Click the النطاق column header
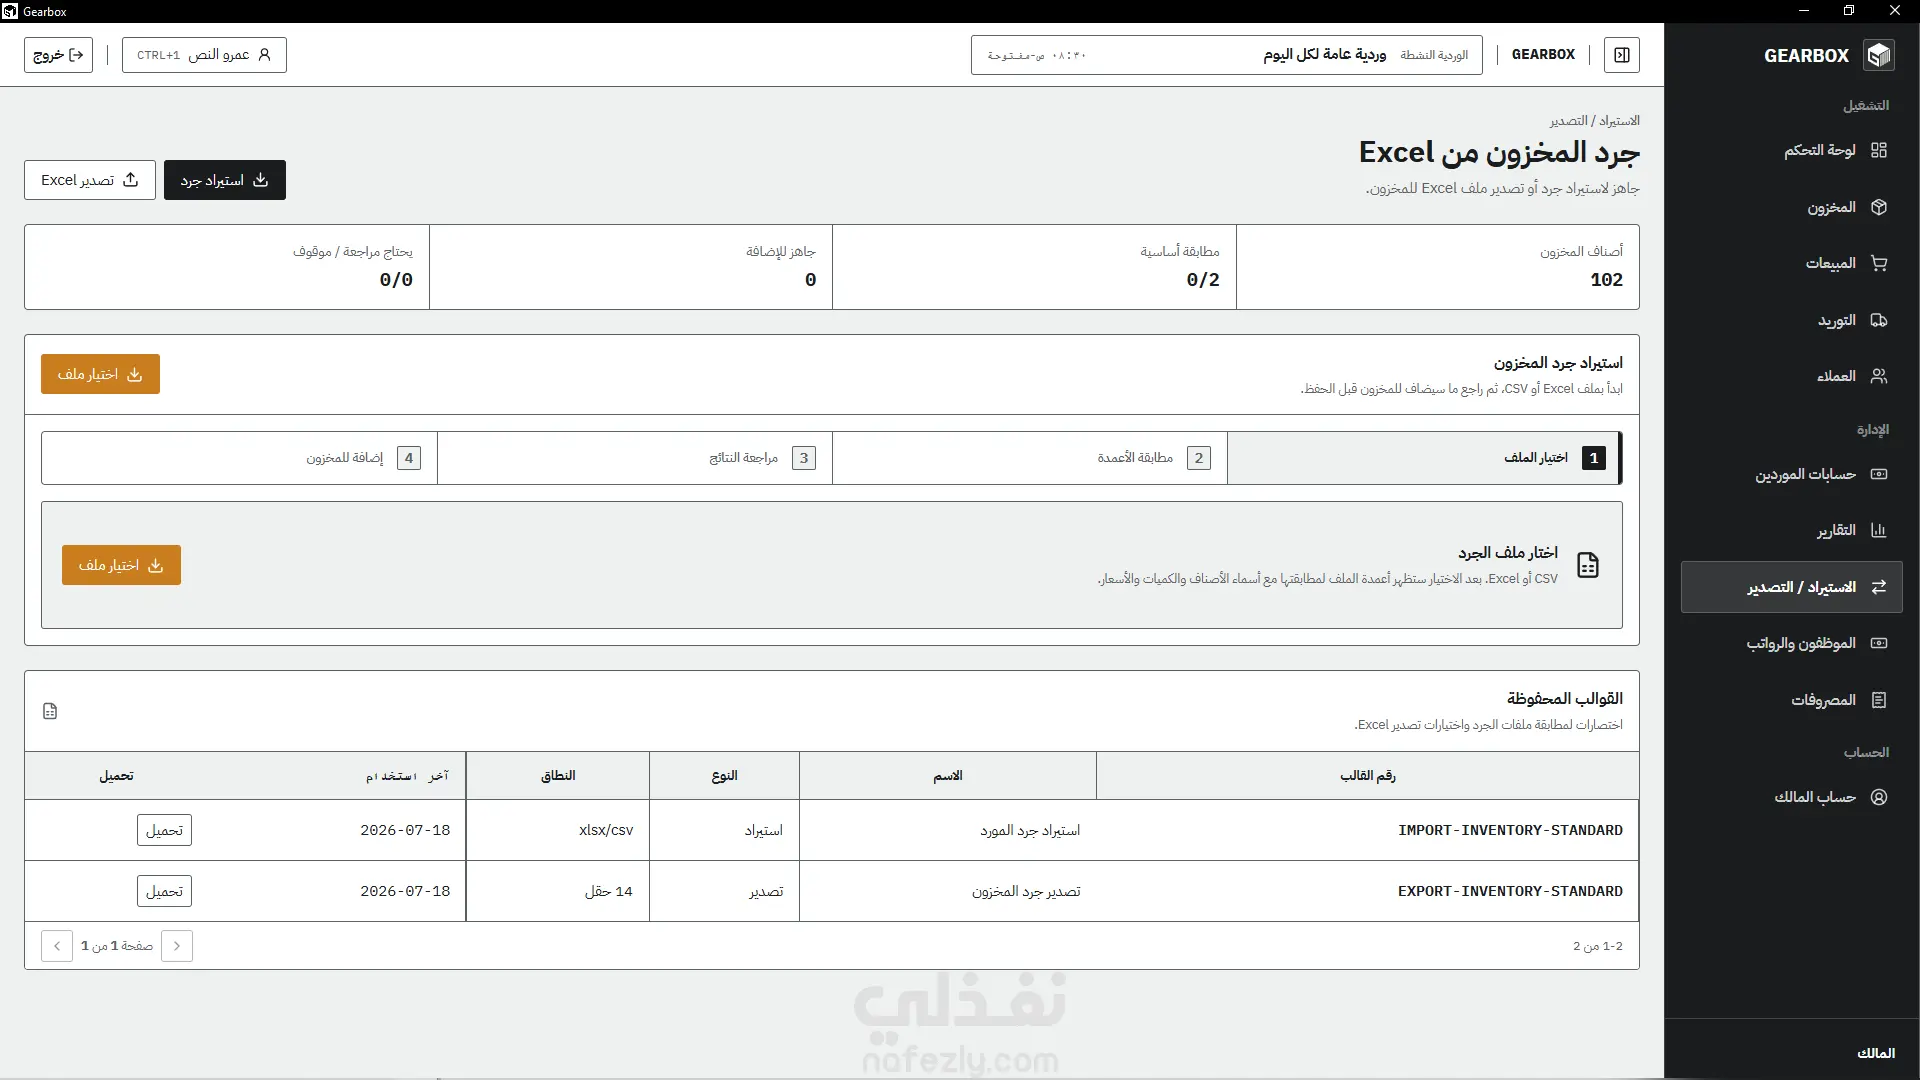Viewport: 1920px width, 1080px height. [x=558, y=776]
